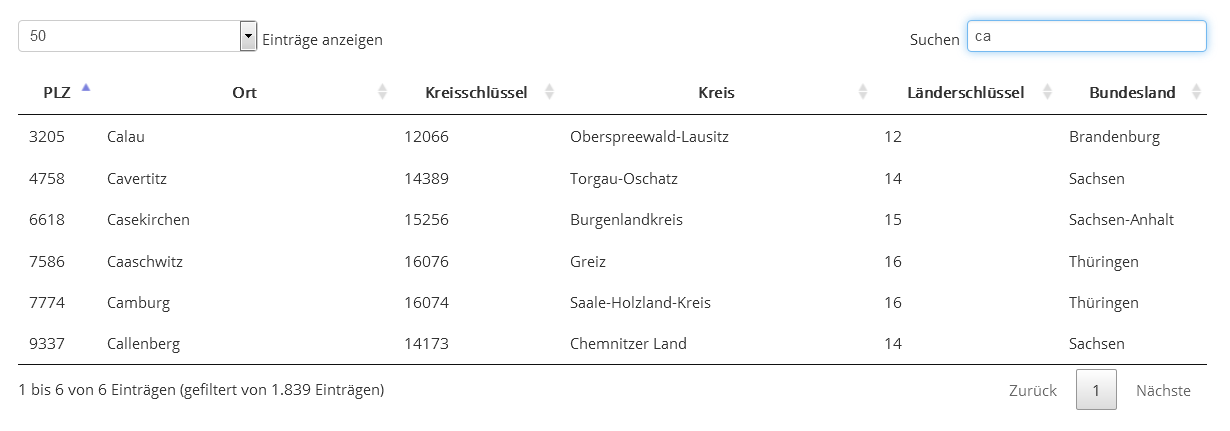
Task: Sort table via Bundesland arrow icon
Action: coord(1196,92)
